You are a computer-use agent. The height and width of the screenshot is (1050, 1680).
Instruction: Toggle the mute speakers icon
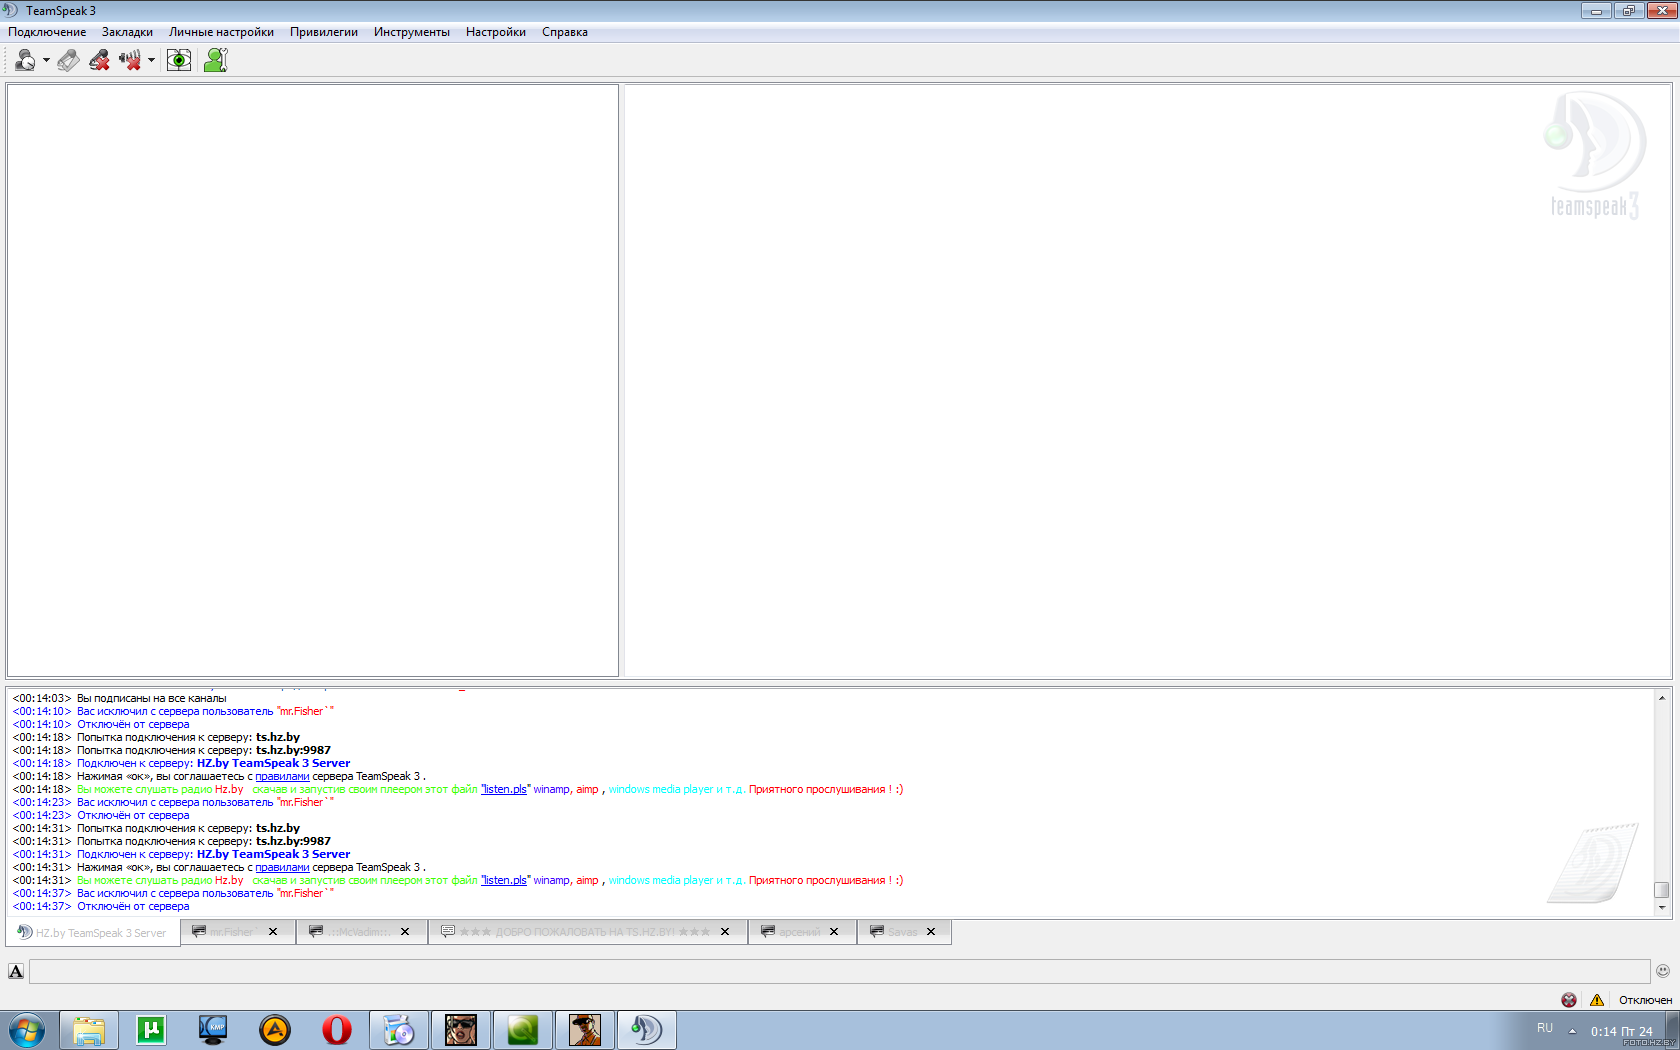point(130,60)
